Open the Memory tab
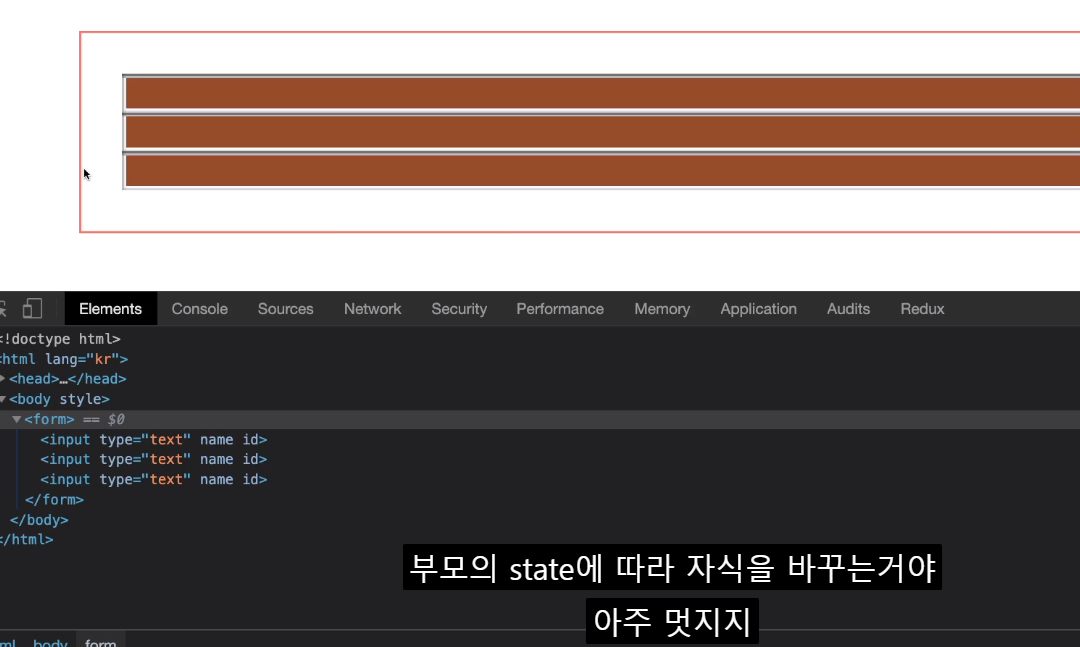 click(662, 309)
